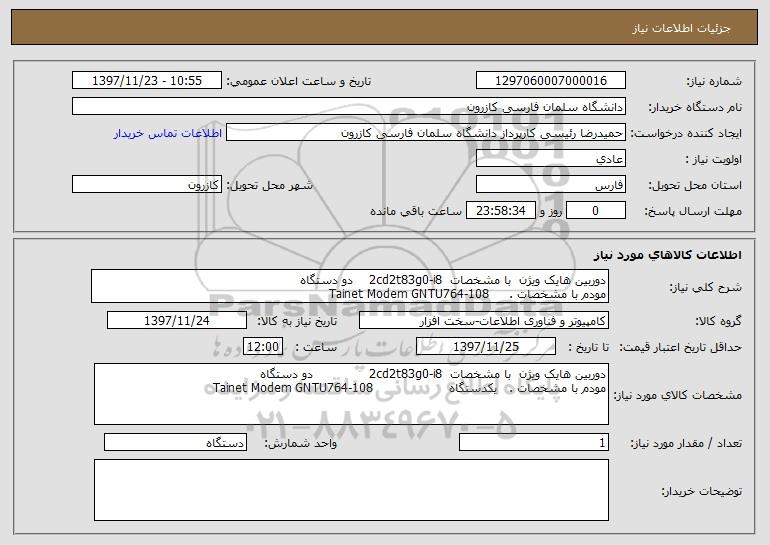770x545 pixels.
Task: Click the need date field 1397/11/24
Action: coord(177,320)
